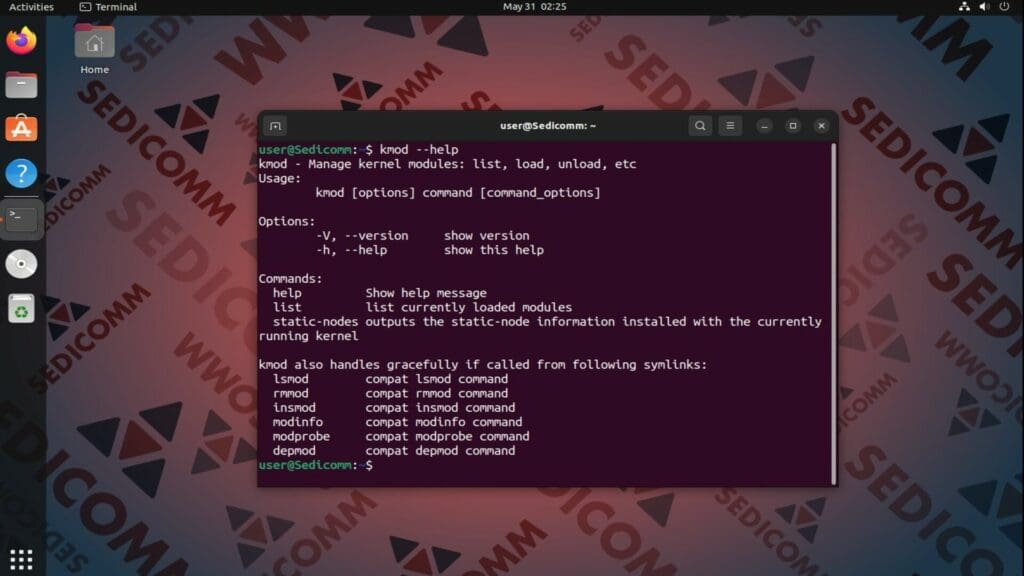
Task: Click the '-V, --version' option line
Action: [x=423, y=236]
